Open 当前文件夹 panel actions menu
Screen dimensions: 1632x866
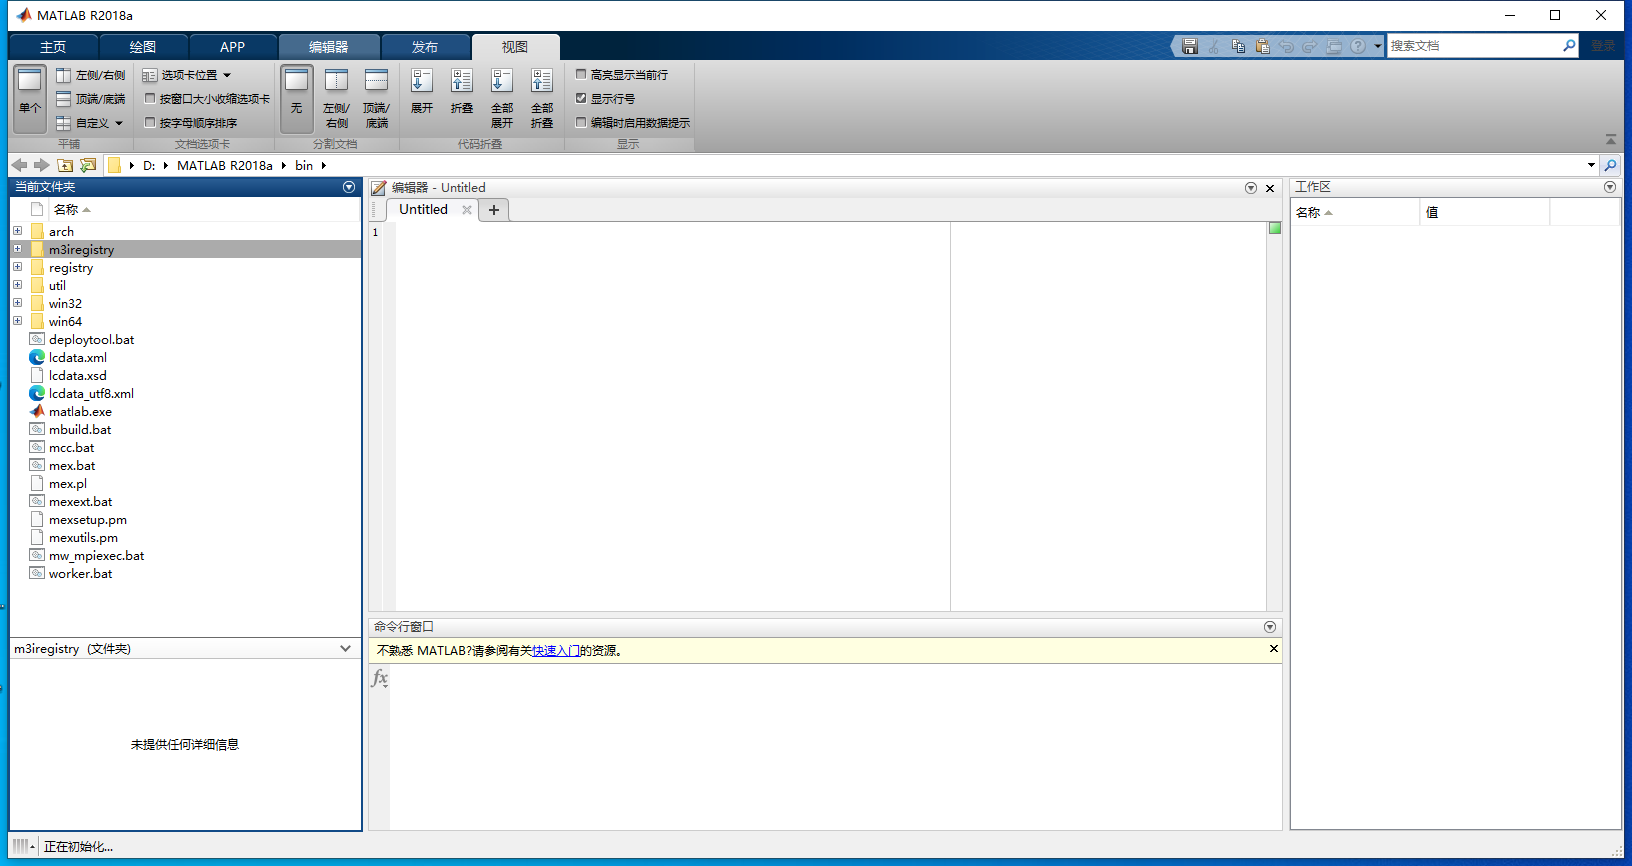tap(349, 187)
